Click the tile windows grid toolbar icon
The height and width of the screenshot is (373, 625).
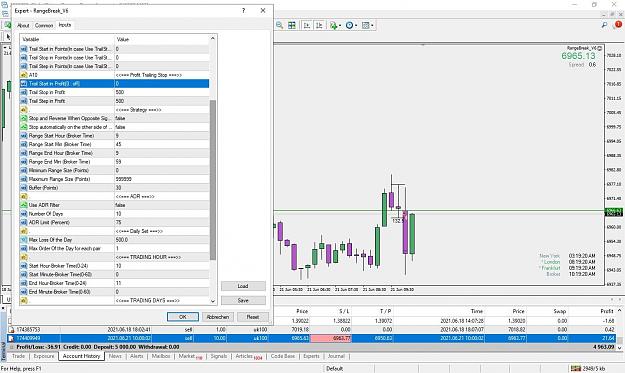(292, 25)
